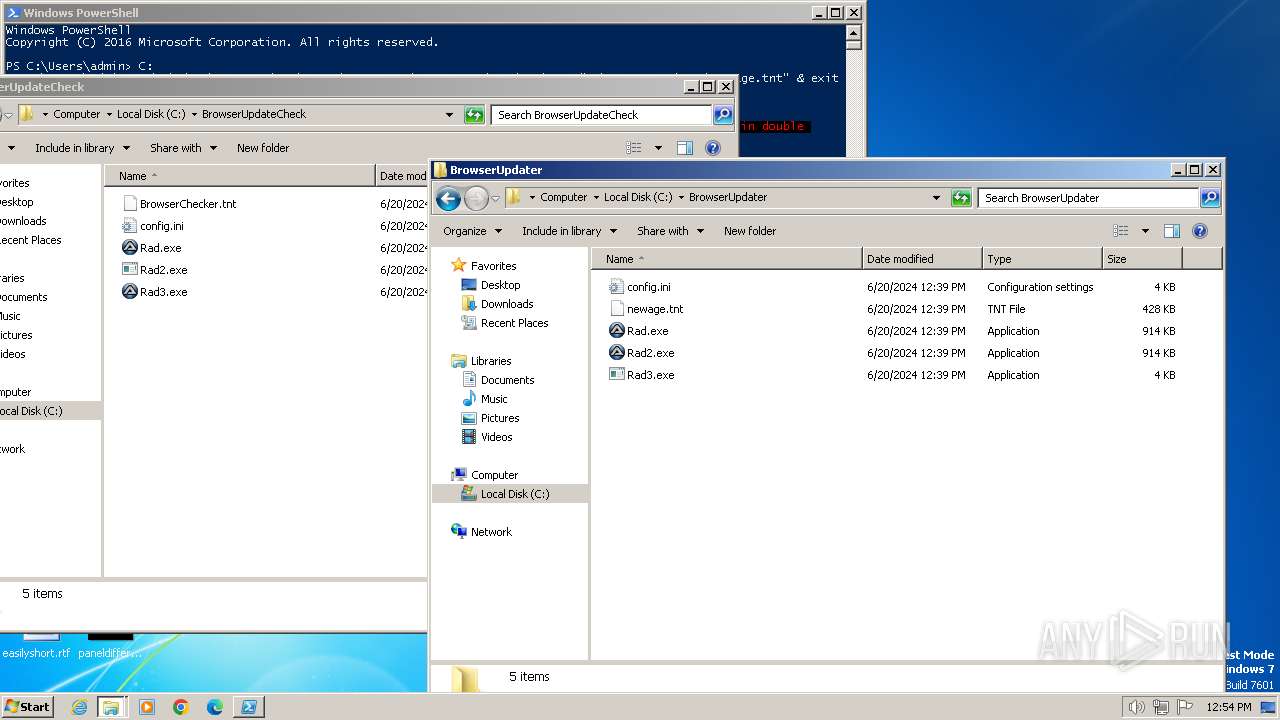Sort by Type column in BrowserUpdater
The height and width of the screenshot is (720, 1280).
(1042, 259)
